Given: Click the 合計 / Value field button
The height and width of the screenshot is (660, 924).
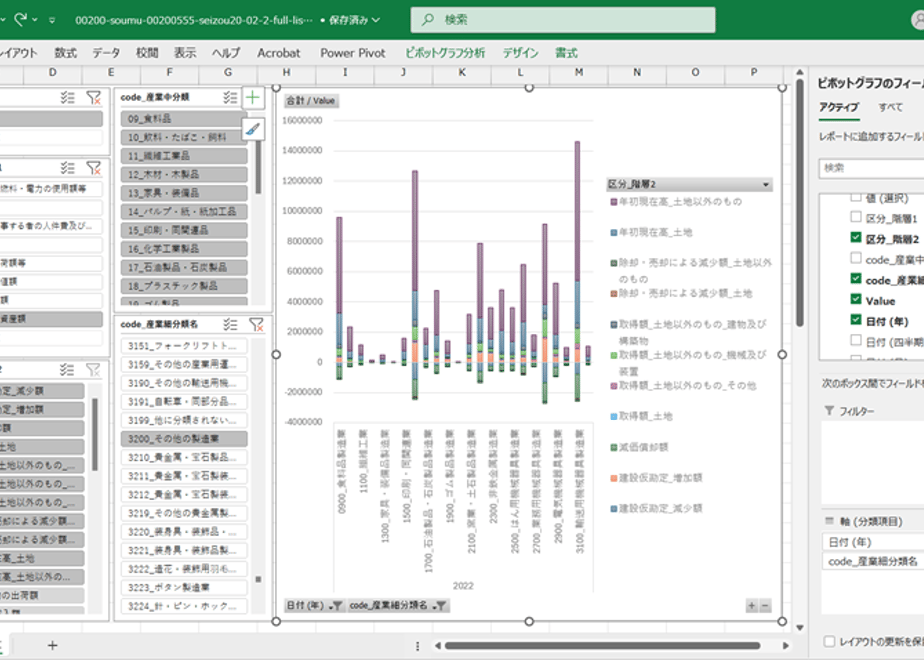Looking at the screenshot, I should [311, 101].
